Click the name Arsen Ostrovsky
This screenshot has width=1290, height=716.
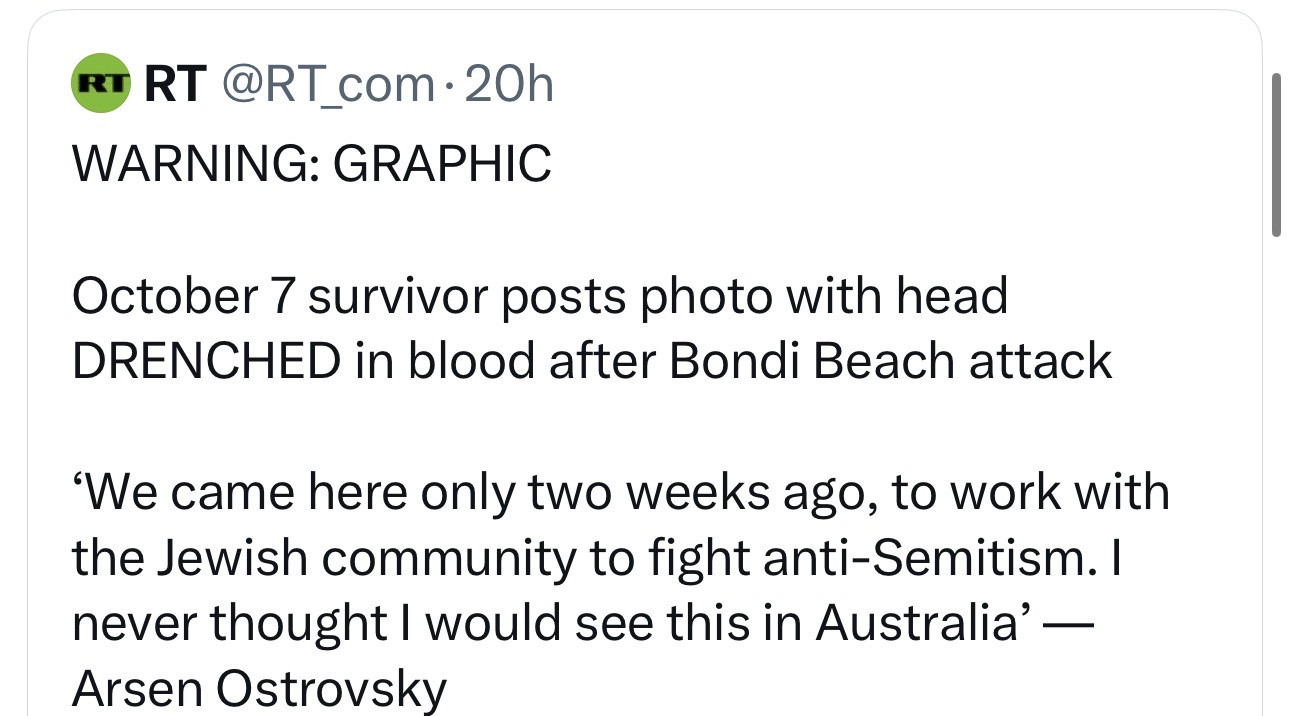pos(259,688)
